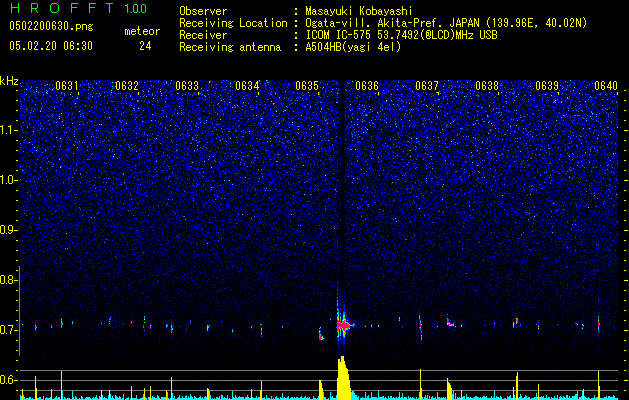Click the meteor count value 24
The width and height of the screenshot is (629, 400).
point(145,46)
